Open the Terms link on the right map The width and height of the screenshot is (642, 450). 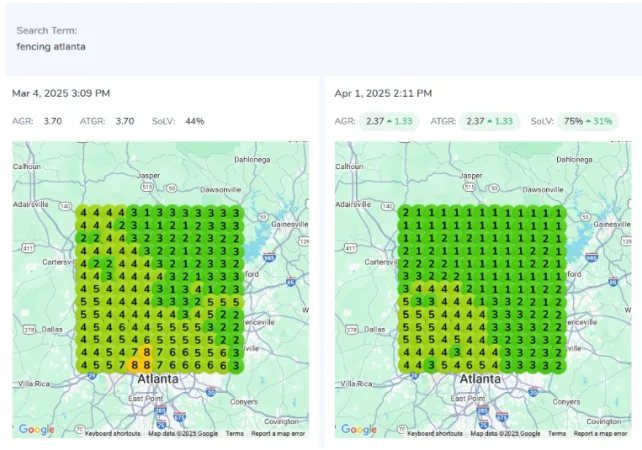click(x=556, y=434)
